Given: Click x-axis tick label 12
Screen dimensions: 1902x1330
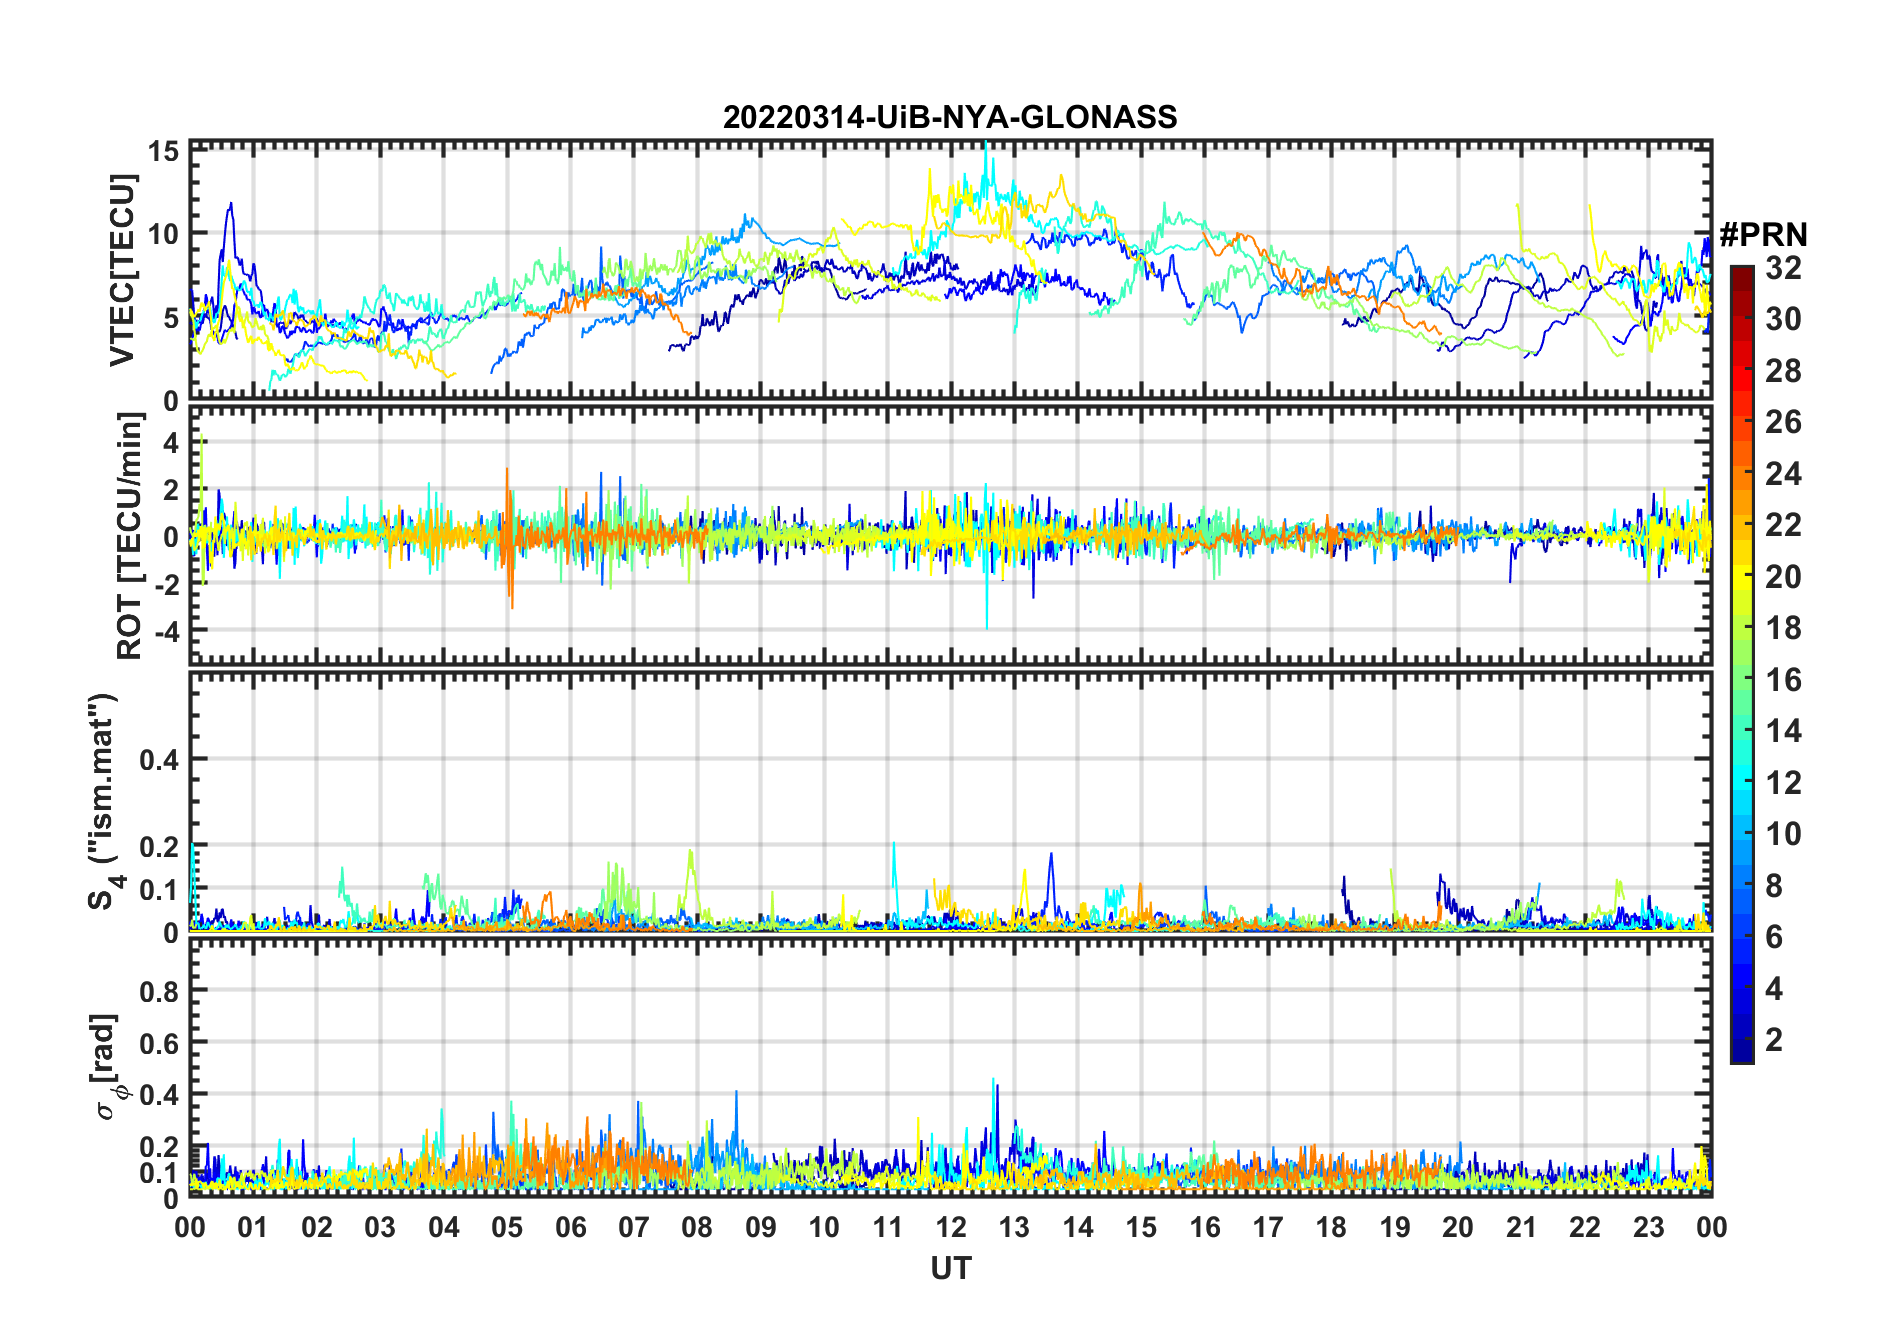Looking at the screenshot, I should (x=951, y=1228).
